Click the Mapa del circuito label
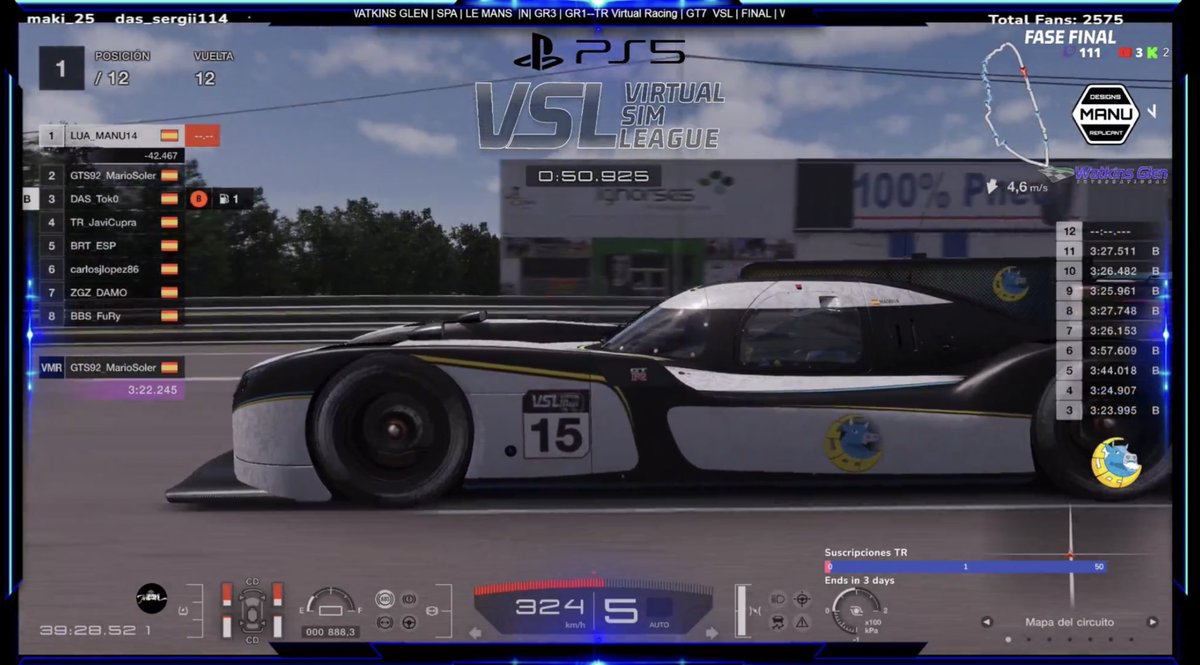This screenshot has height=665, width=1200. [1069, 621]
